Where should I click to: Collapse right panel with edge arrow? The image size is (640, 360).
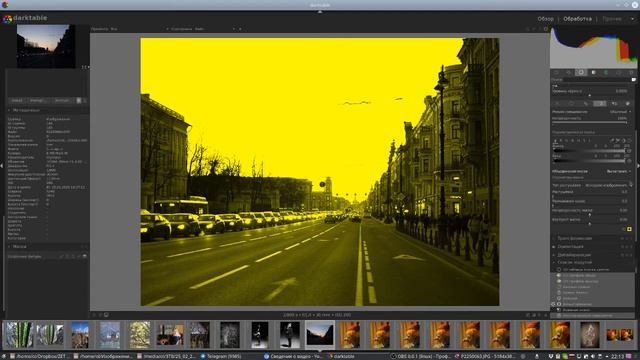coord(638,165)
